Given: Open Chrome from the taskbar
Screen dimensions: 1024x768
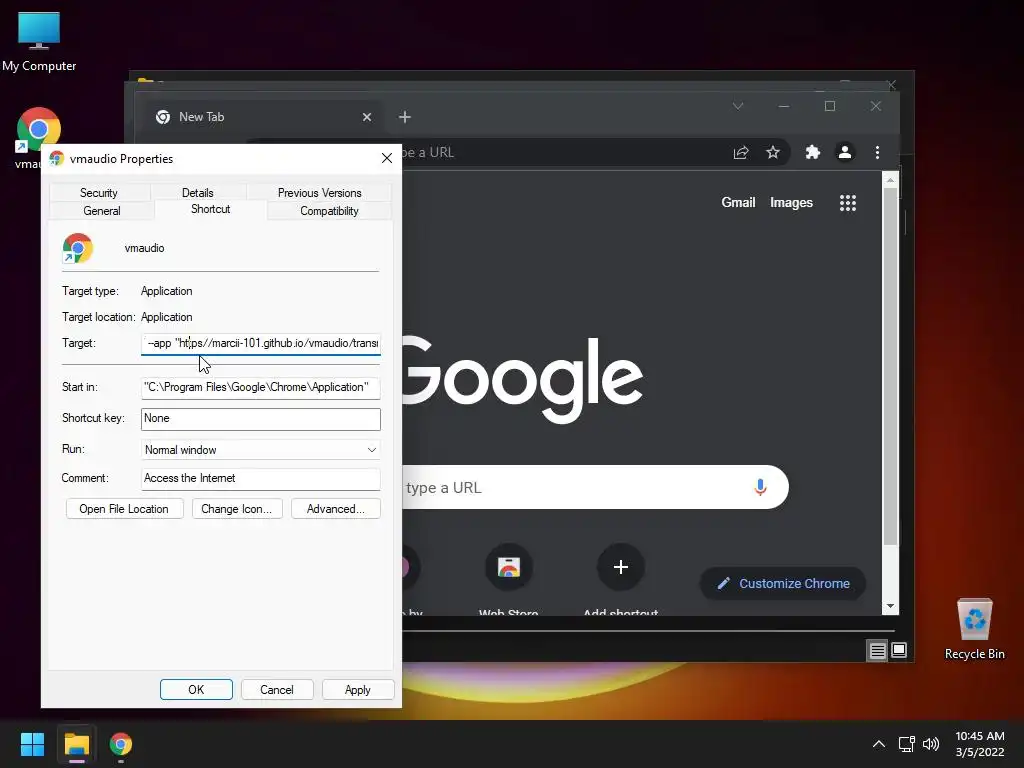Looking at the screenshot, I should click(121, 744).
